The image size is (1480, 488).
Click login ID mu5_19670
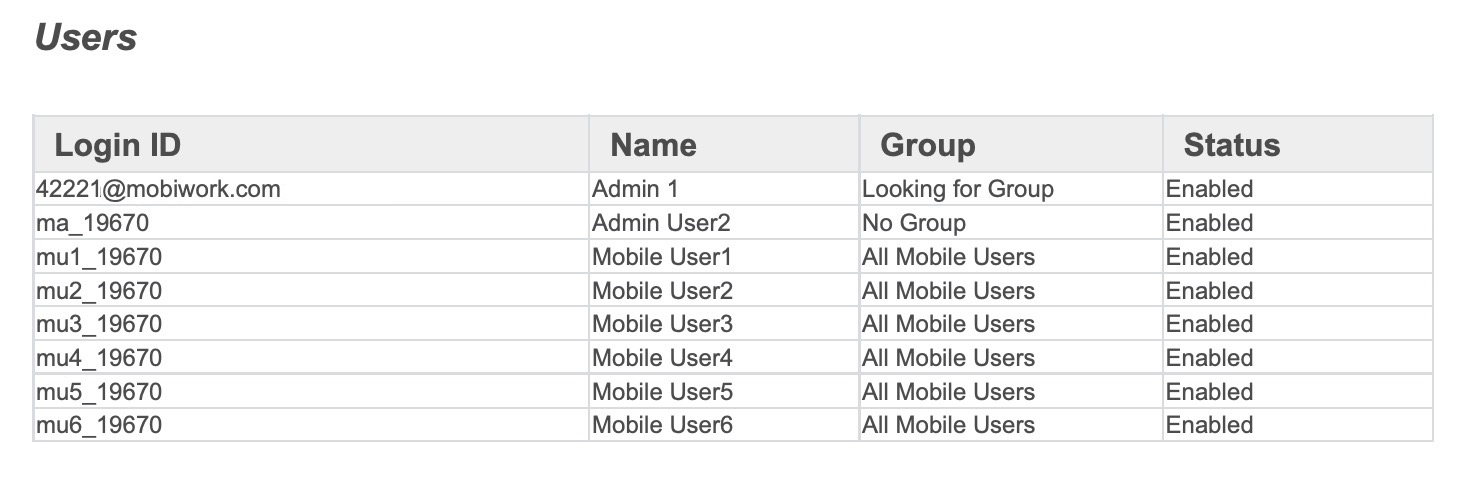click(x=99, y=392)
